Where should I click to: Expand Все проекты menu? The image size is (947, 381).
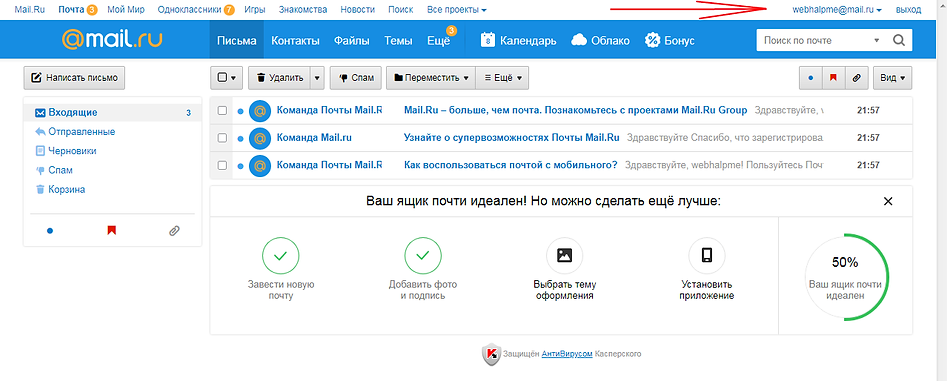(457, 10)
